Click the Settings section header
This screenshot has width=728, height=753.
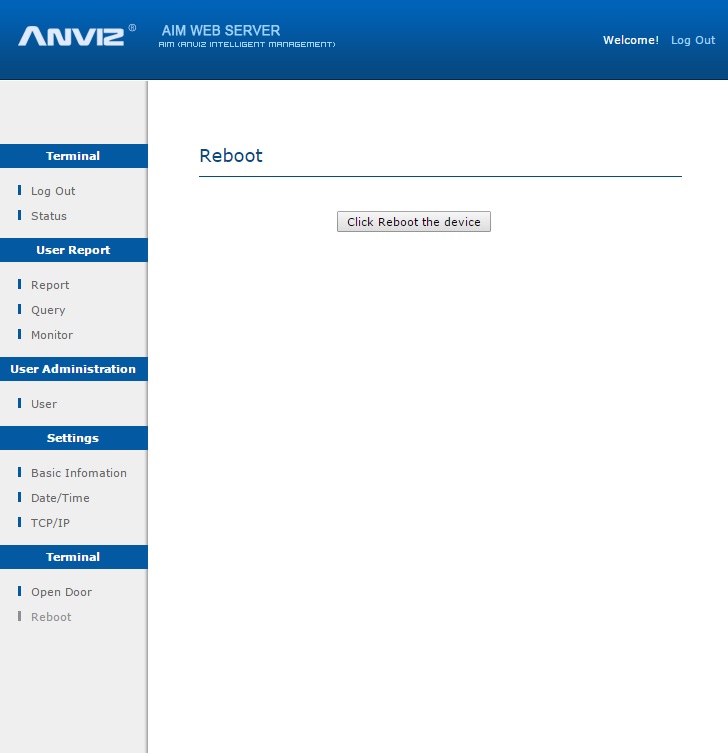73,438
